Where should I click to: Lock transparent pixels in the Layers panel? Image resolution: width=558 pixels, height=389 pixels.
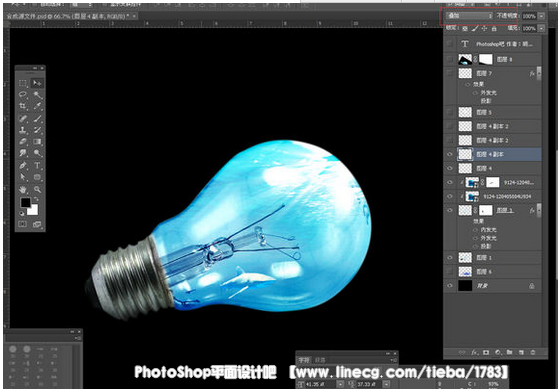[x=465, y=28]
